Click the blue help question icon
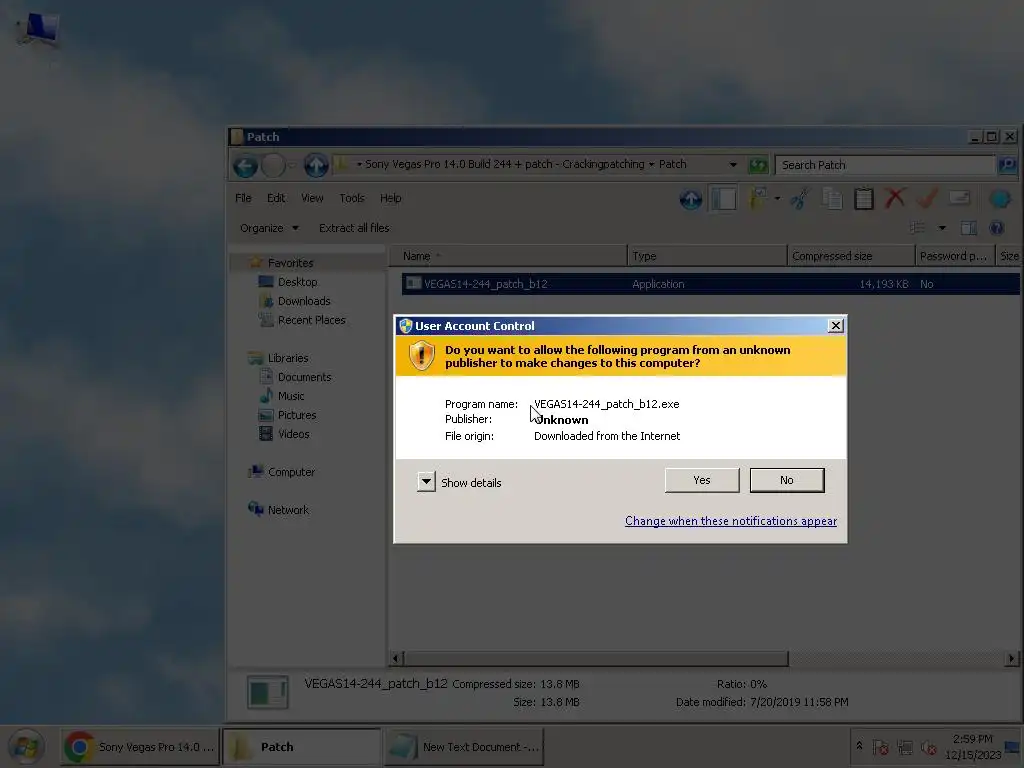This screenshot has height=768, width=1024. [x=997, y=228]
